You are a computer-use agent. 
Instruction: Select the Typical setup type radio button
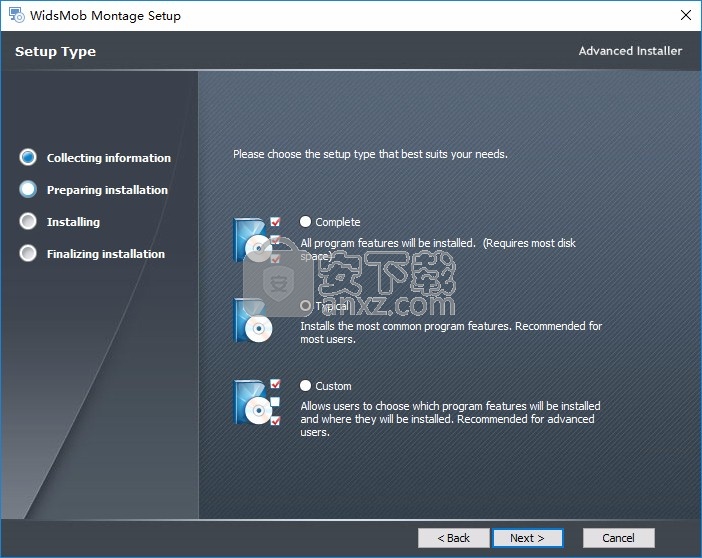(x=305, y=306)
